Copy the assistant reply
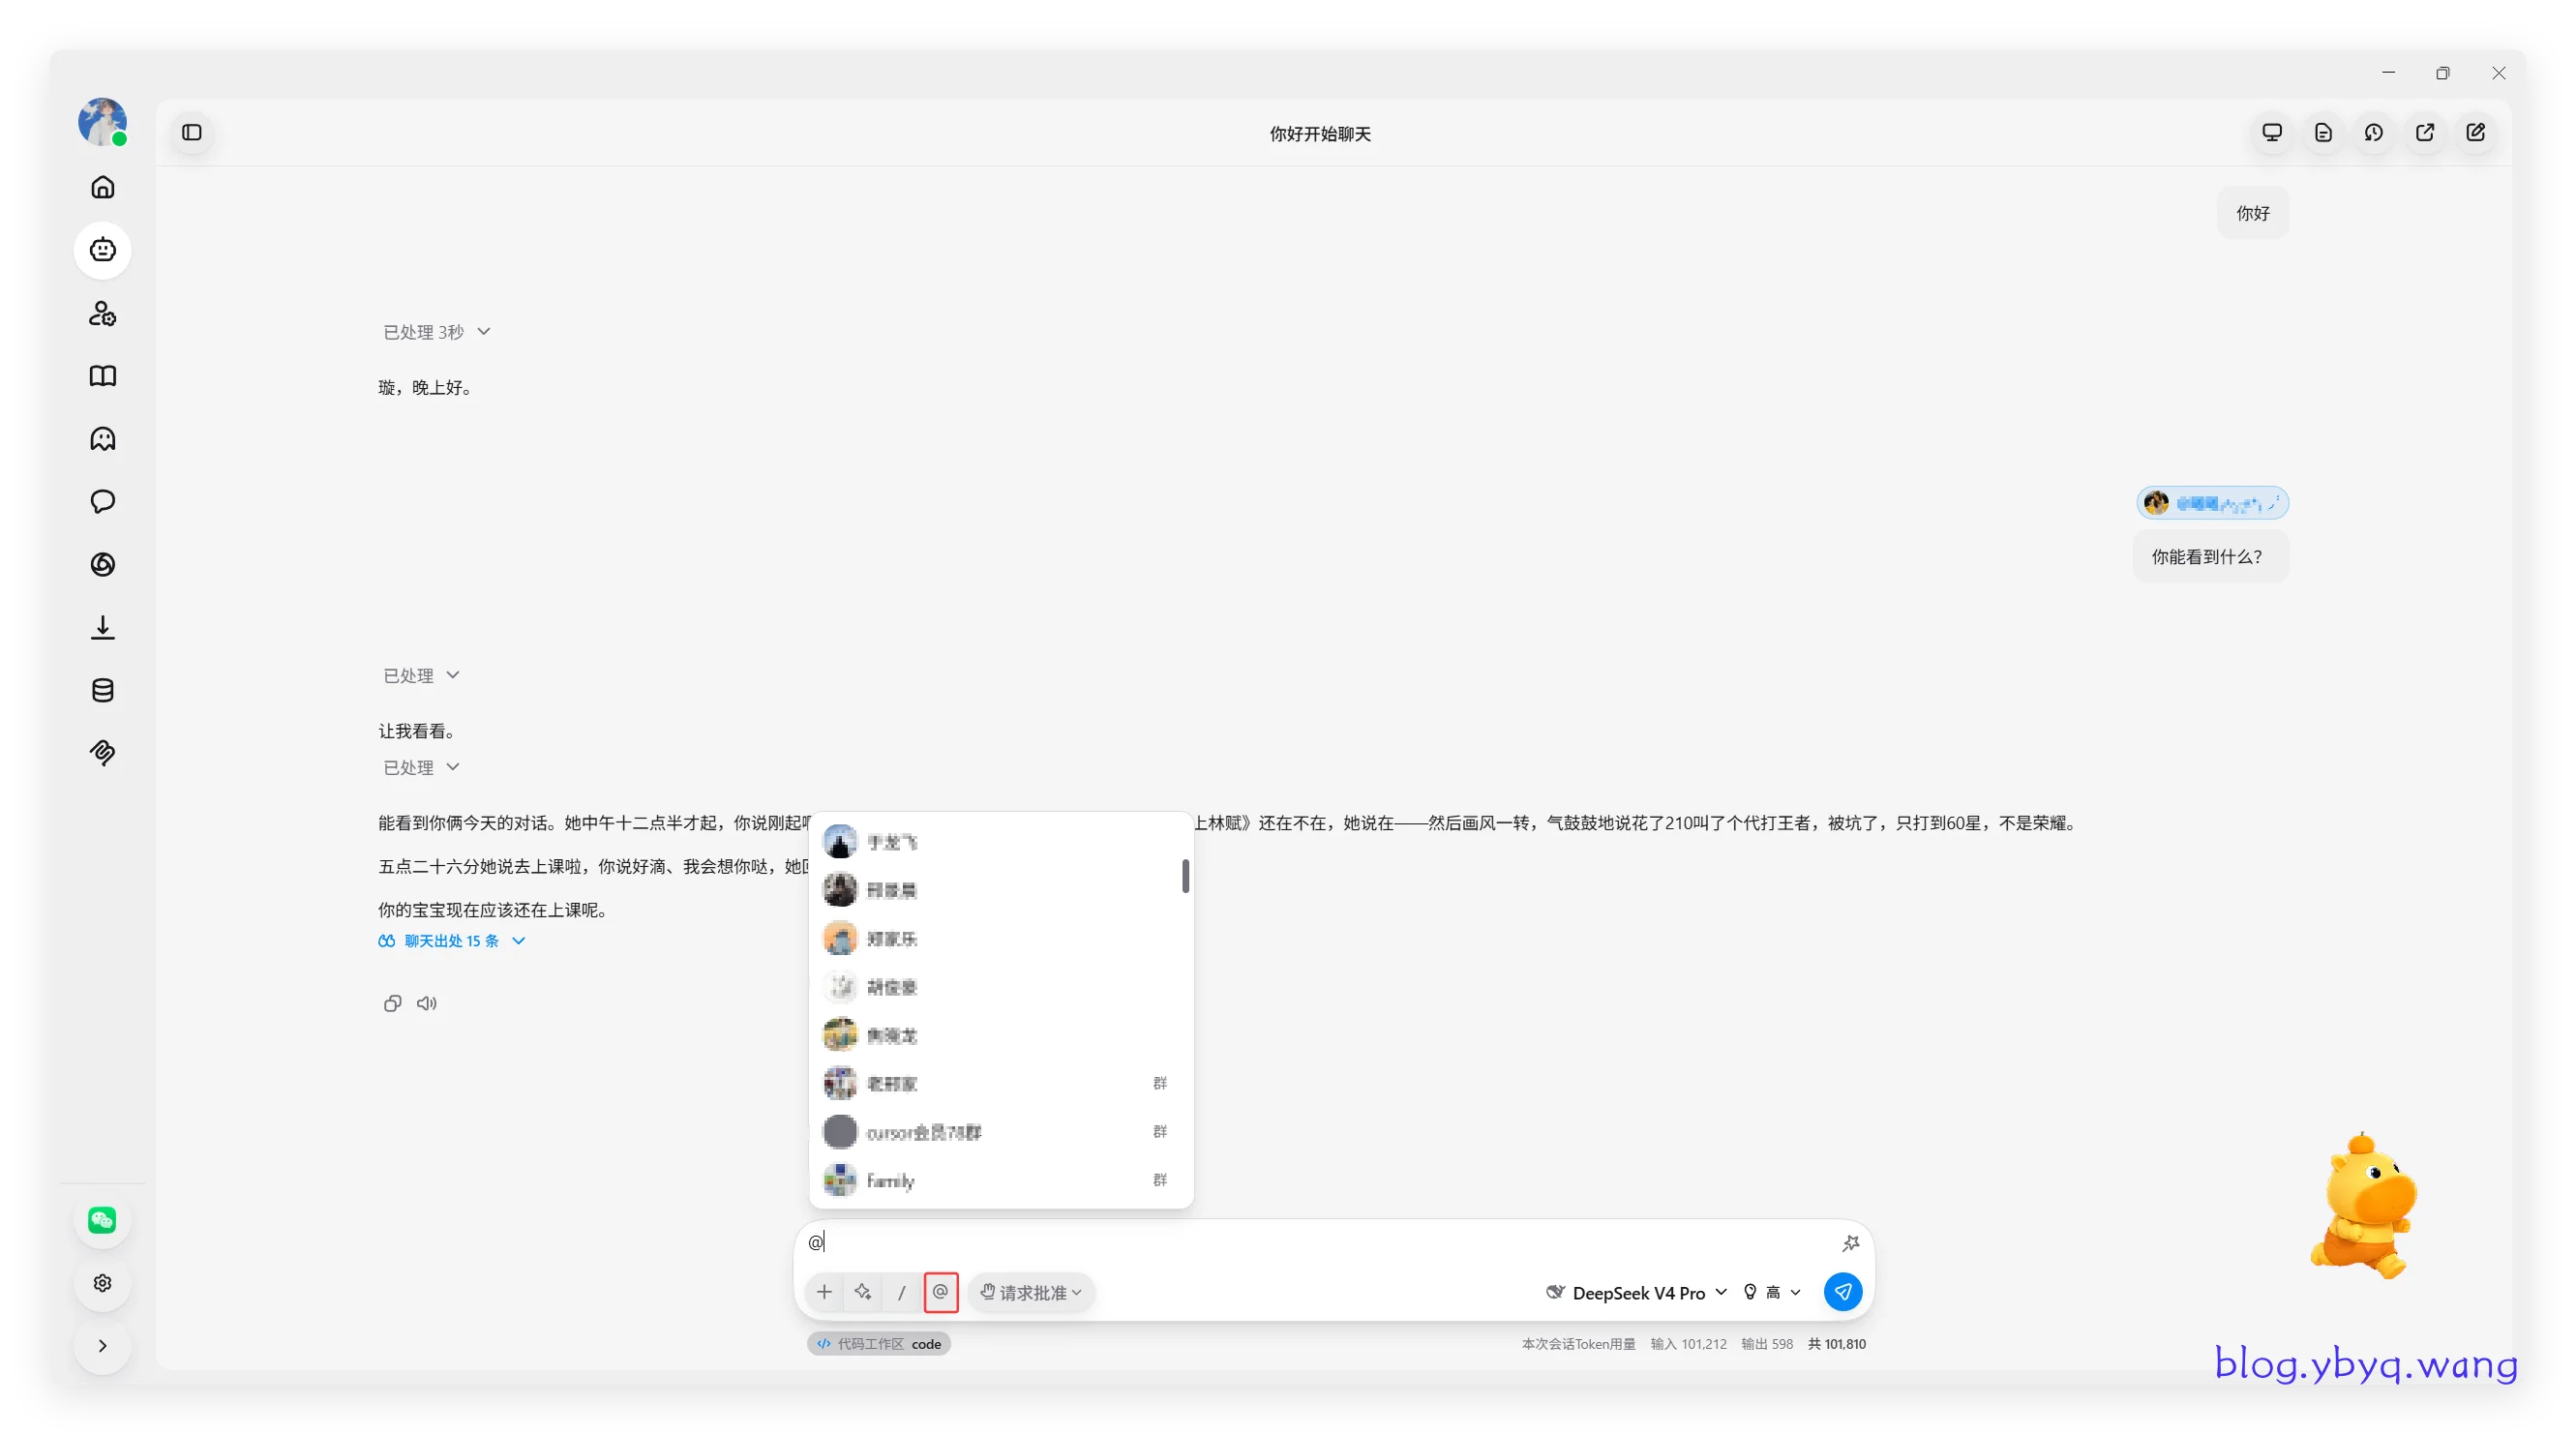 (x=392, y=1003)
